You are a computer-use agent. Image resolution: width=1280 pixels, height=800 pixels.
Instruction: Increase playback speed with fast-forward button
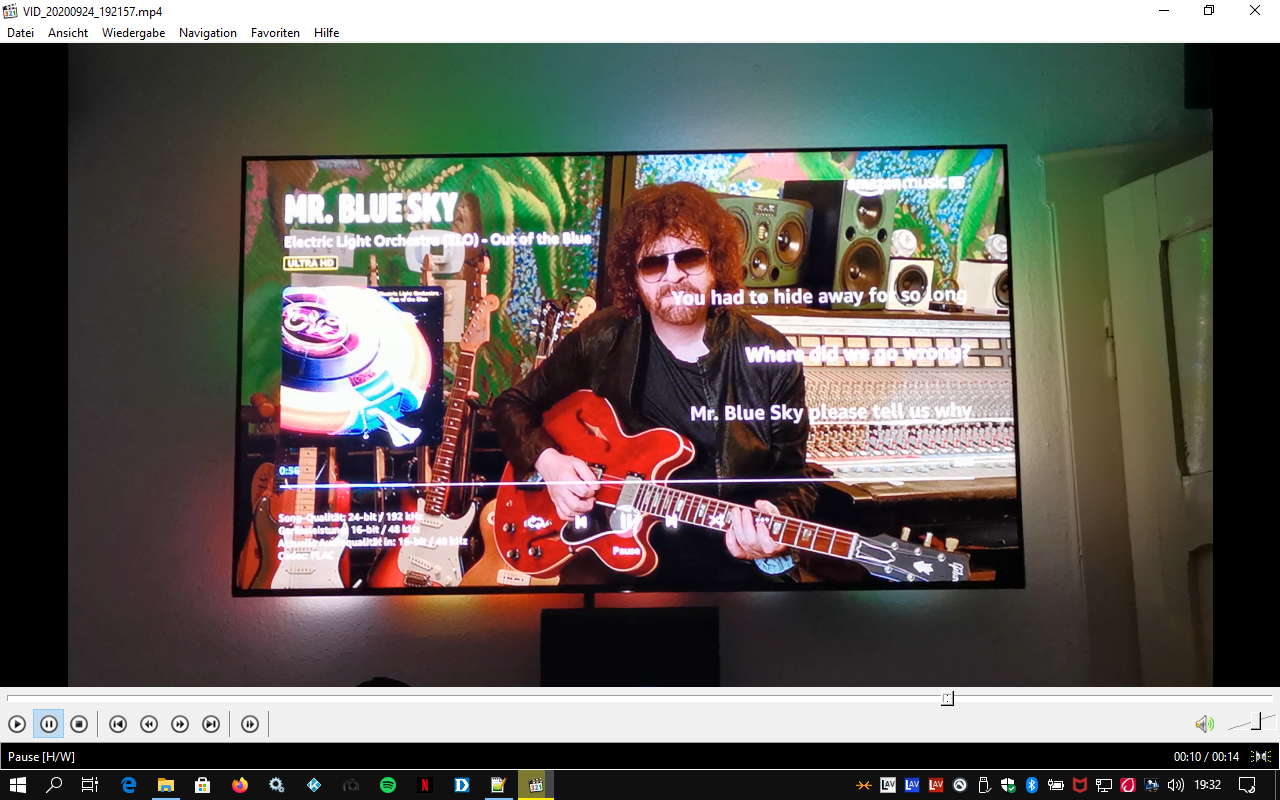click(x=180, y=724)
